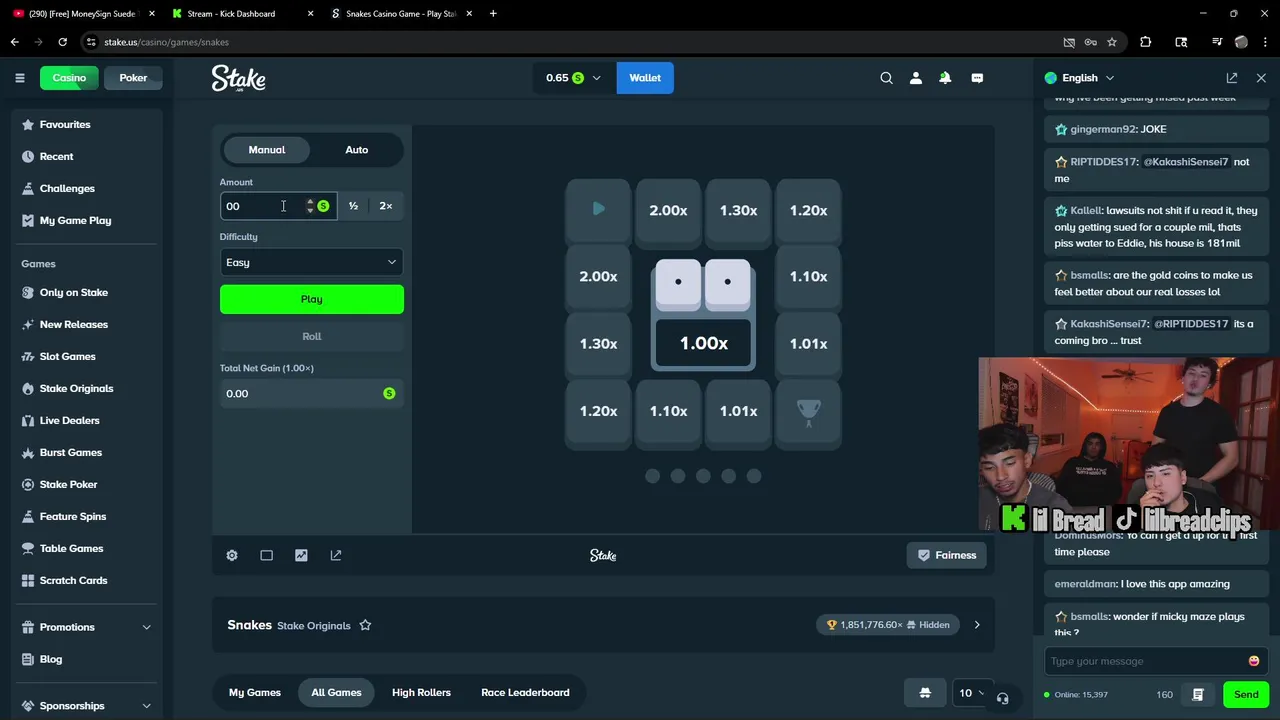Bookmark this page with star icon
The width and height of the screenshot is (1280, 720).
pyautogui.click(x=1112, y=42)
